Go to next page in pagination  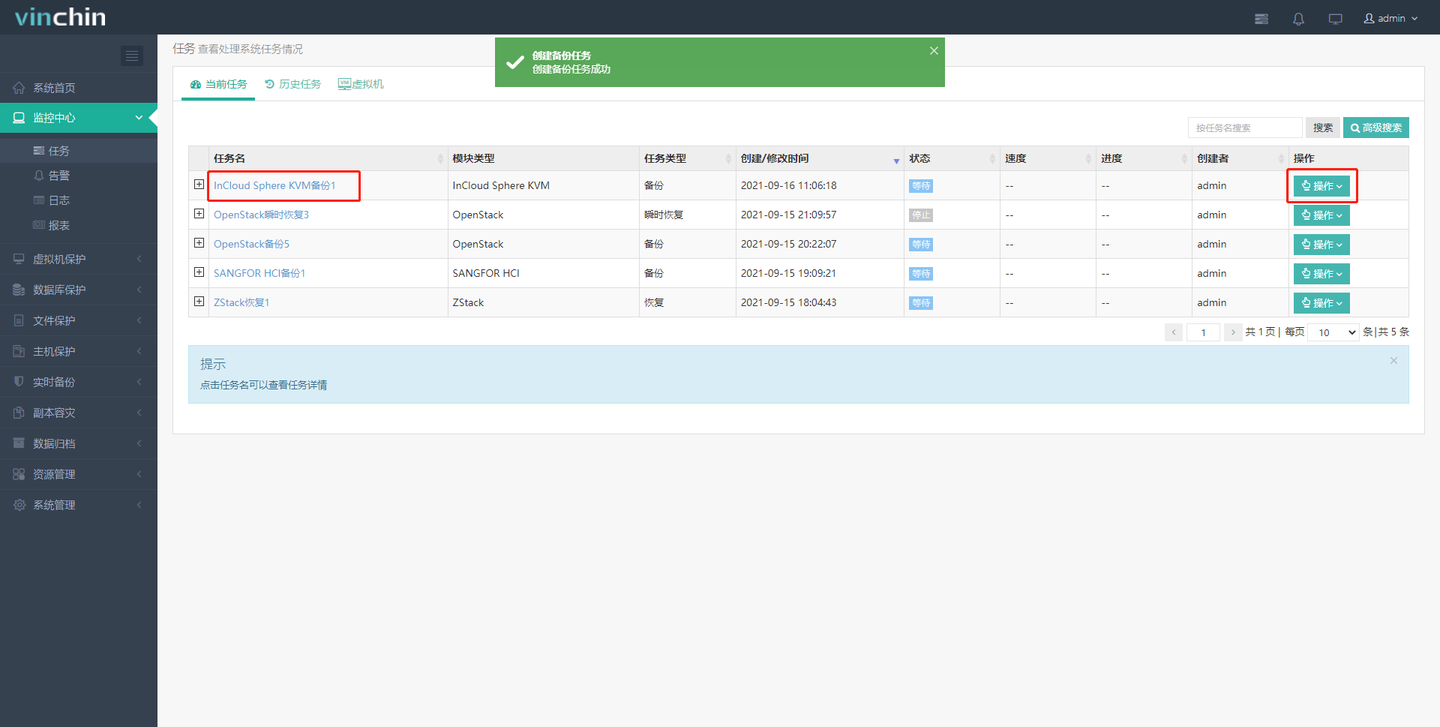tap(1232, 332)
